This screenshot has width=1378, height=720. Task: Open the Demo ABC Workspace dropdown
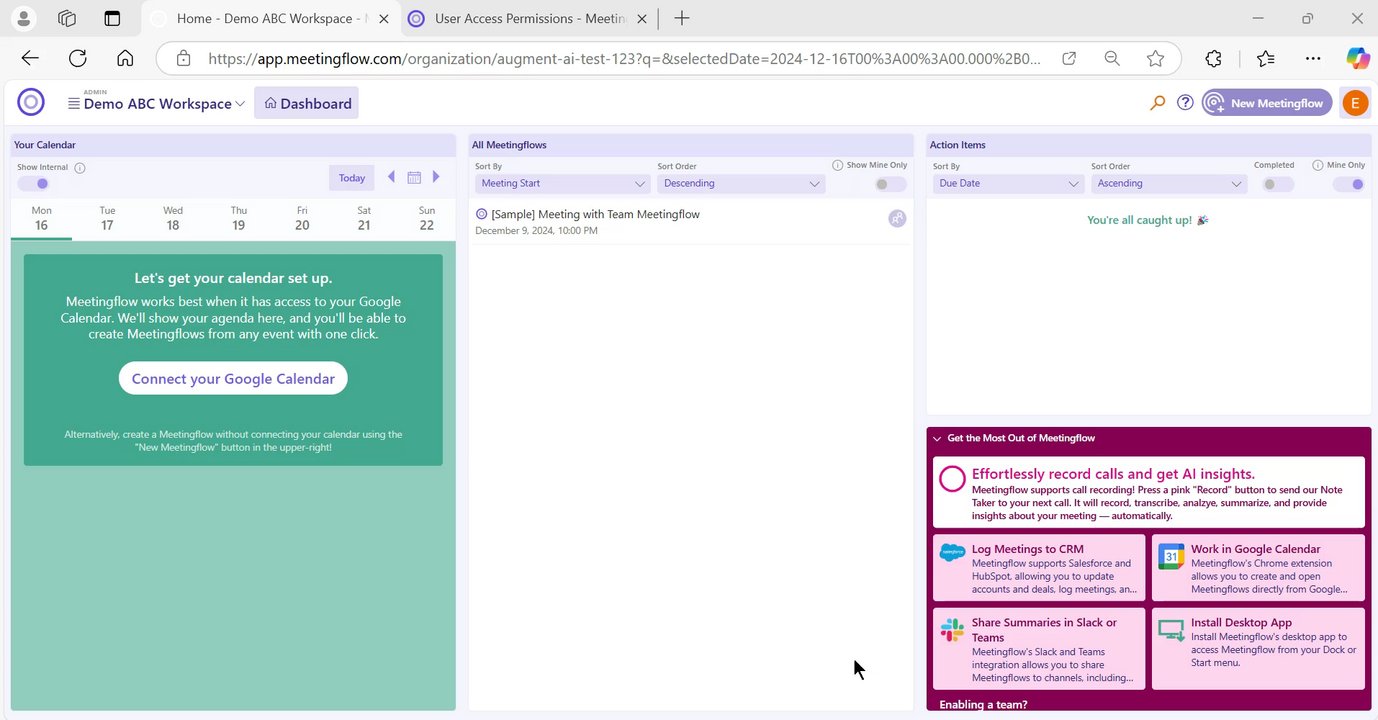point(164,104)
